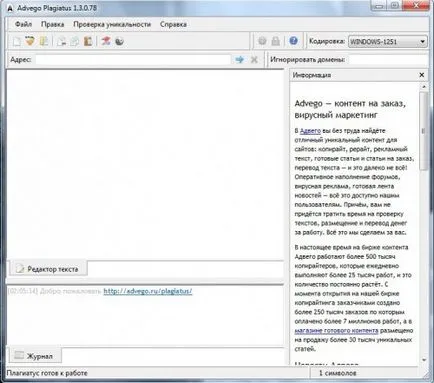Screen dimensions: 434x383
Task: Click the Игнорировать домены input field
Action: point(387,60)
